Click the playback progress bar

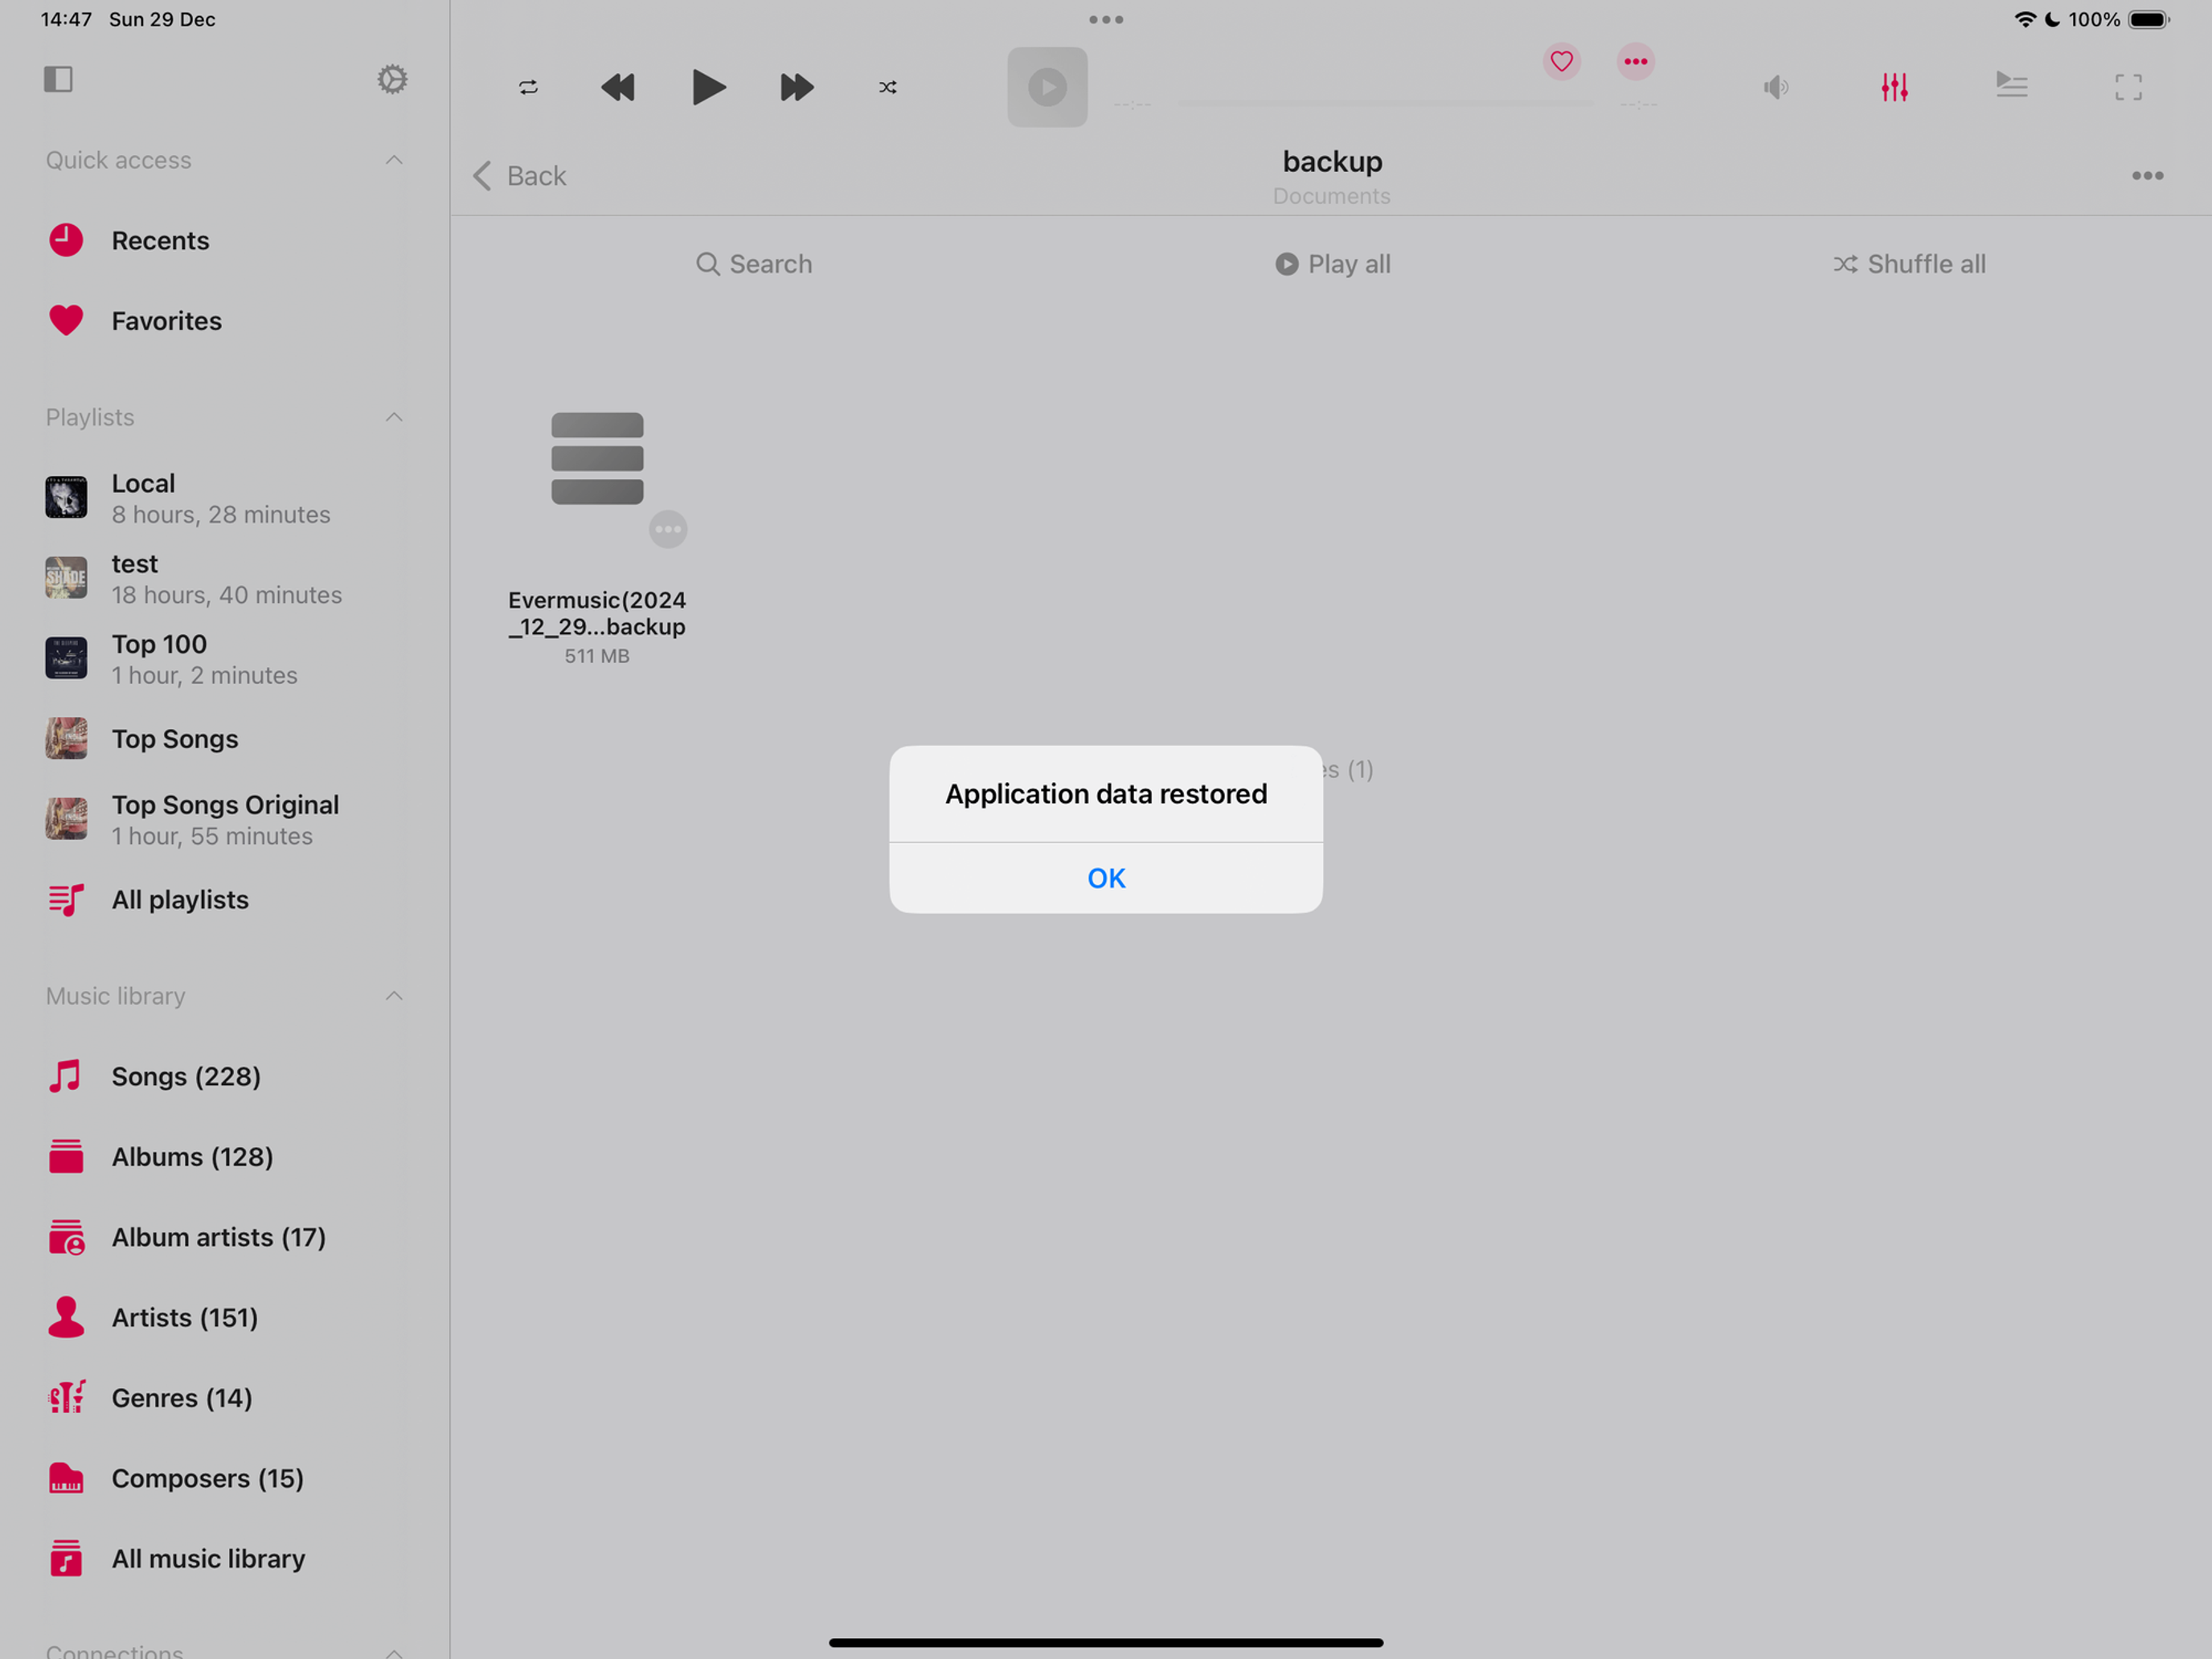[x=1386, y=103]
